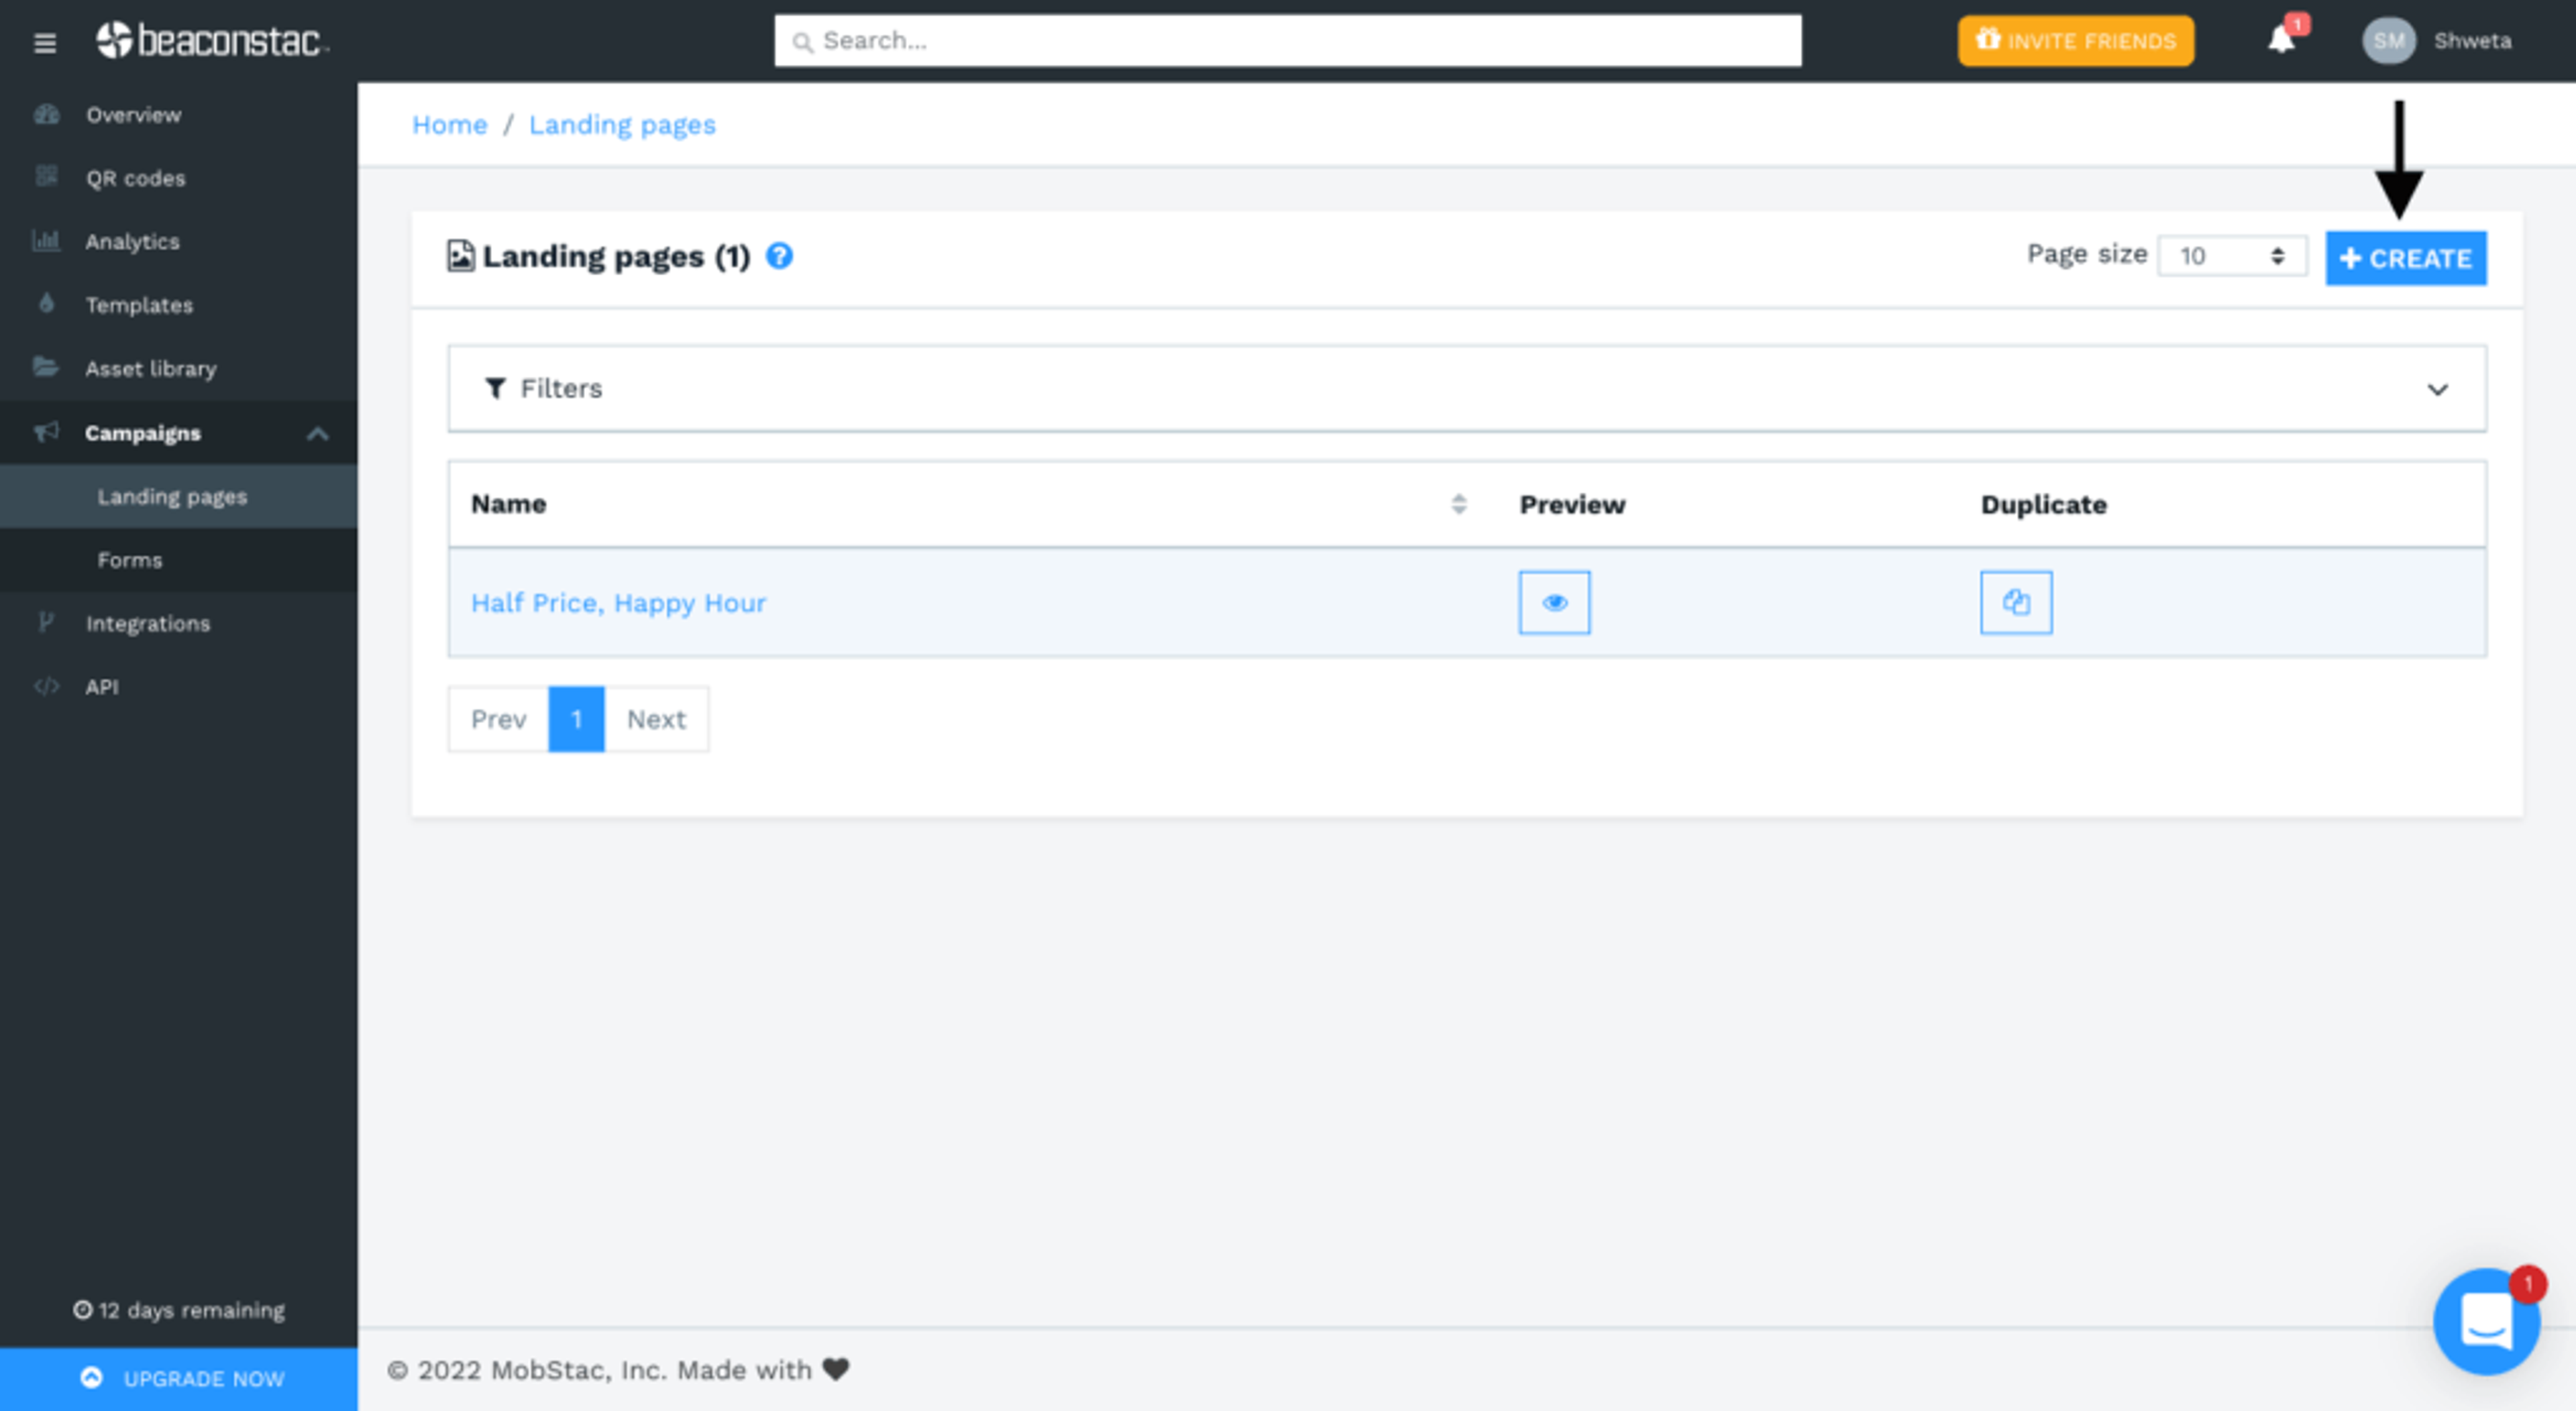Click the notification bell icon
The image size is (2576, 1411).
pyautogui.click(x=2281, y=40)
